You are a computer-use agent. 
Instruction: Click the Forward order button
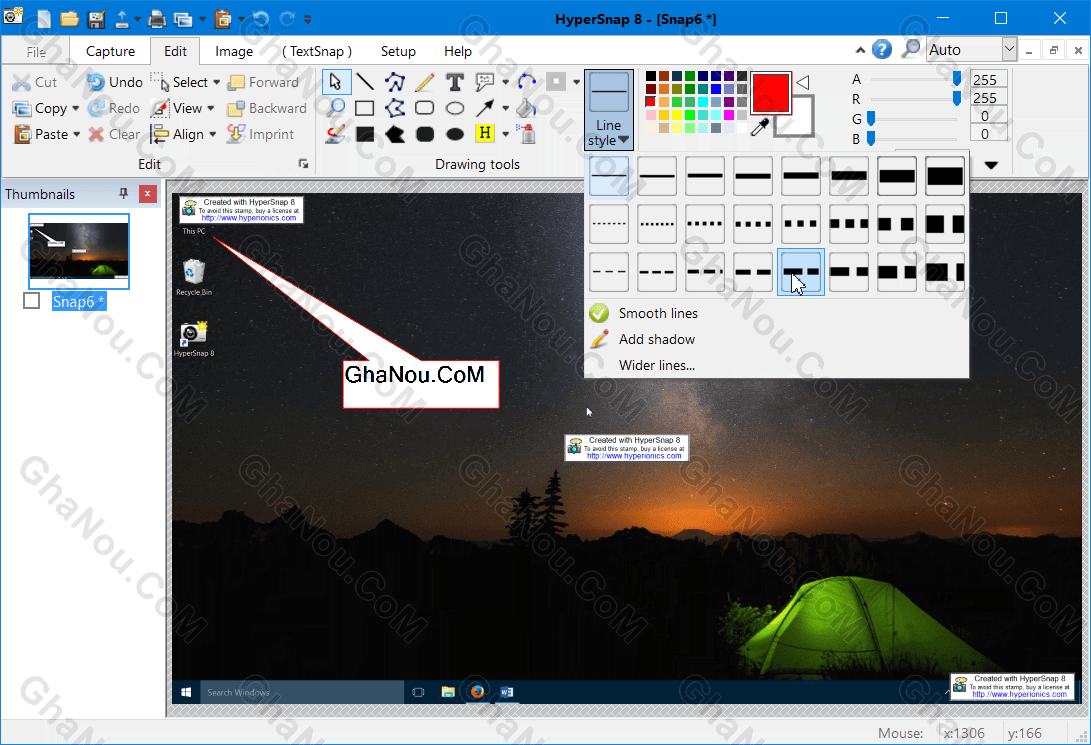click(x=264, y=82)
